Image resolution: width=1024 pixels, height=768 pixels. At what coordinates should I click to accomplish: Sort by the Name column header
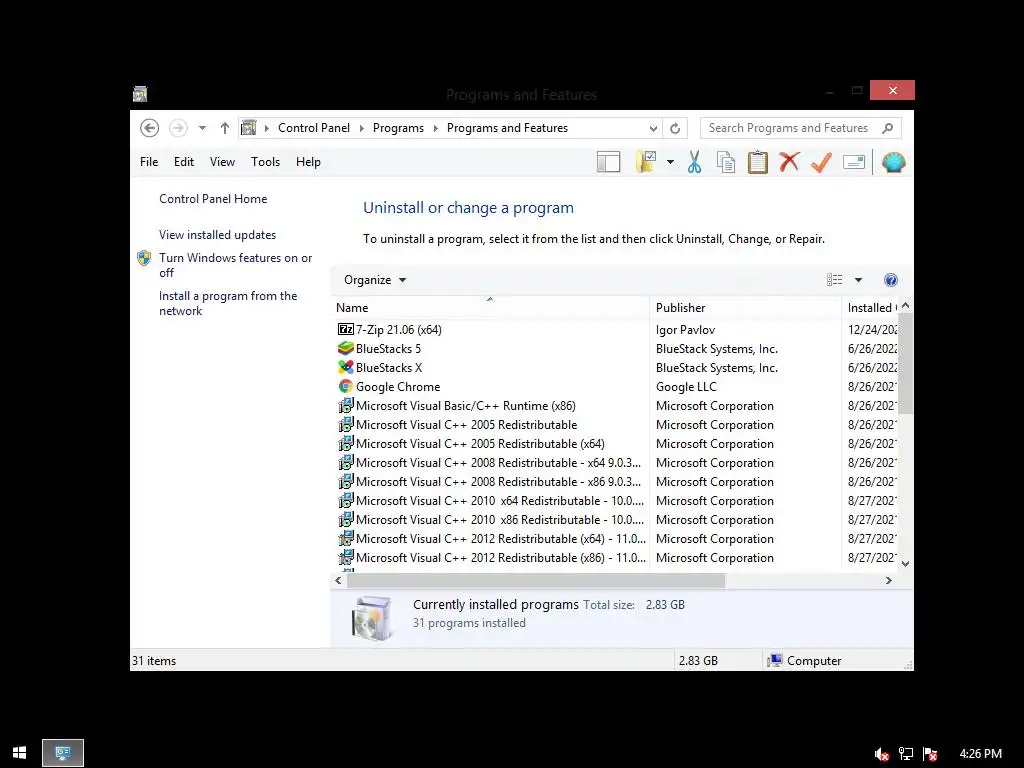[490, 308]
